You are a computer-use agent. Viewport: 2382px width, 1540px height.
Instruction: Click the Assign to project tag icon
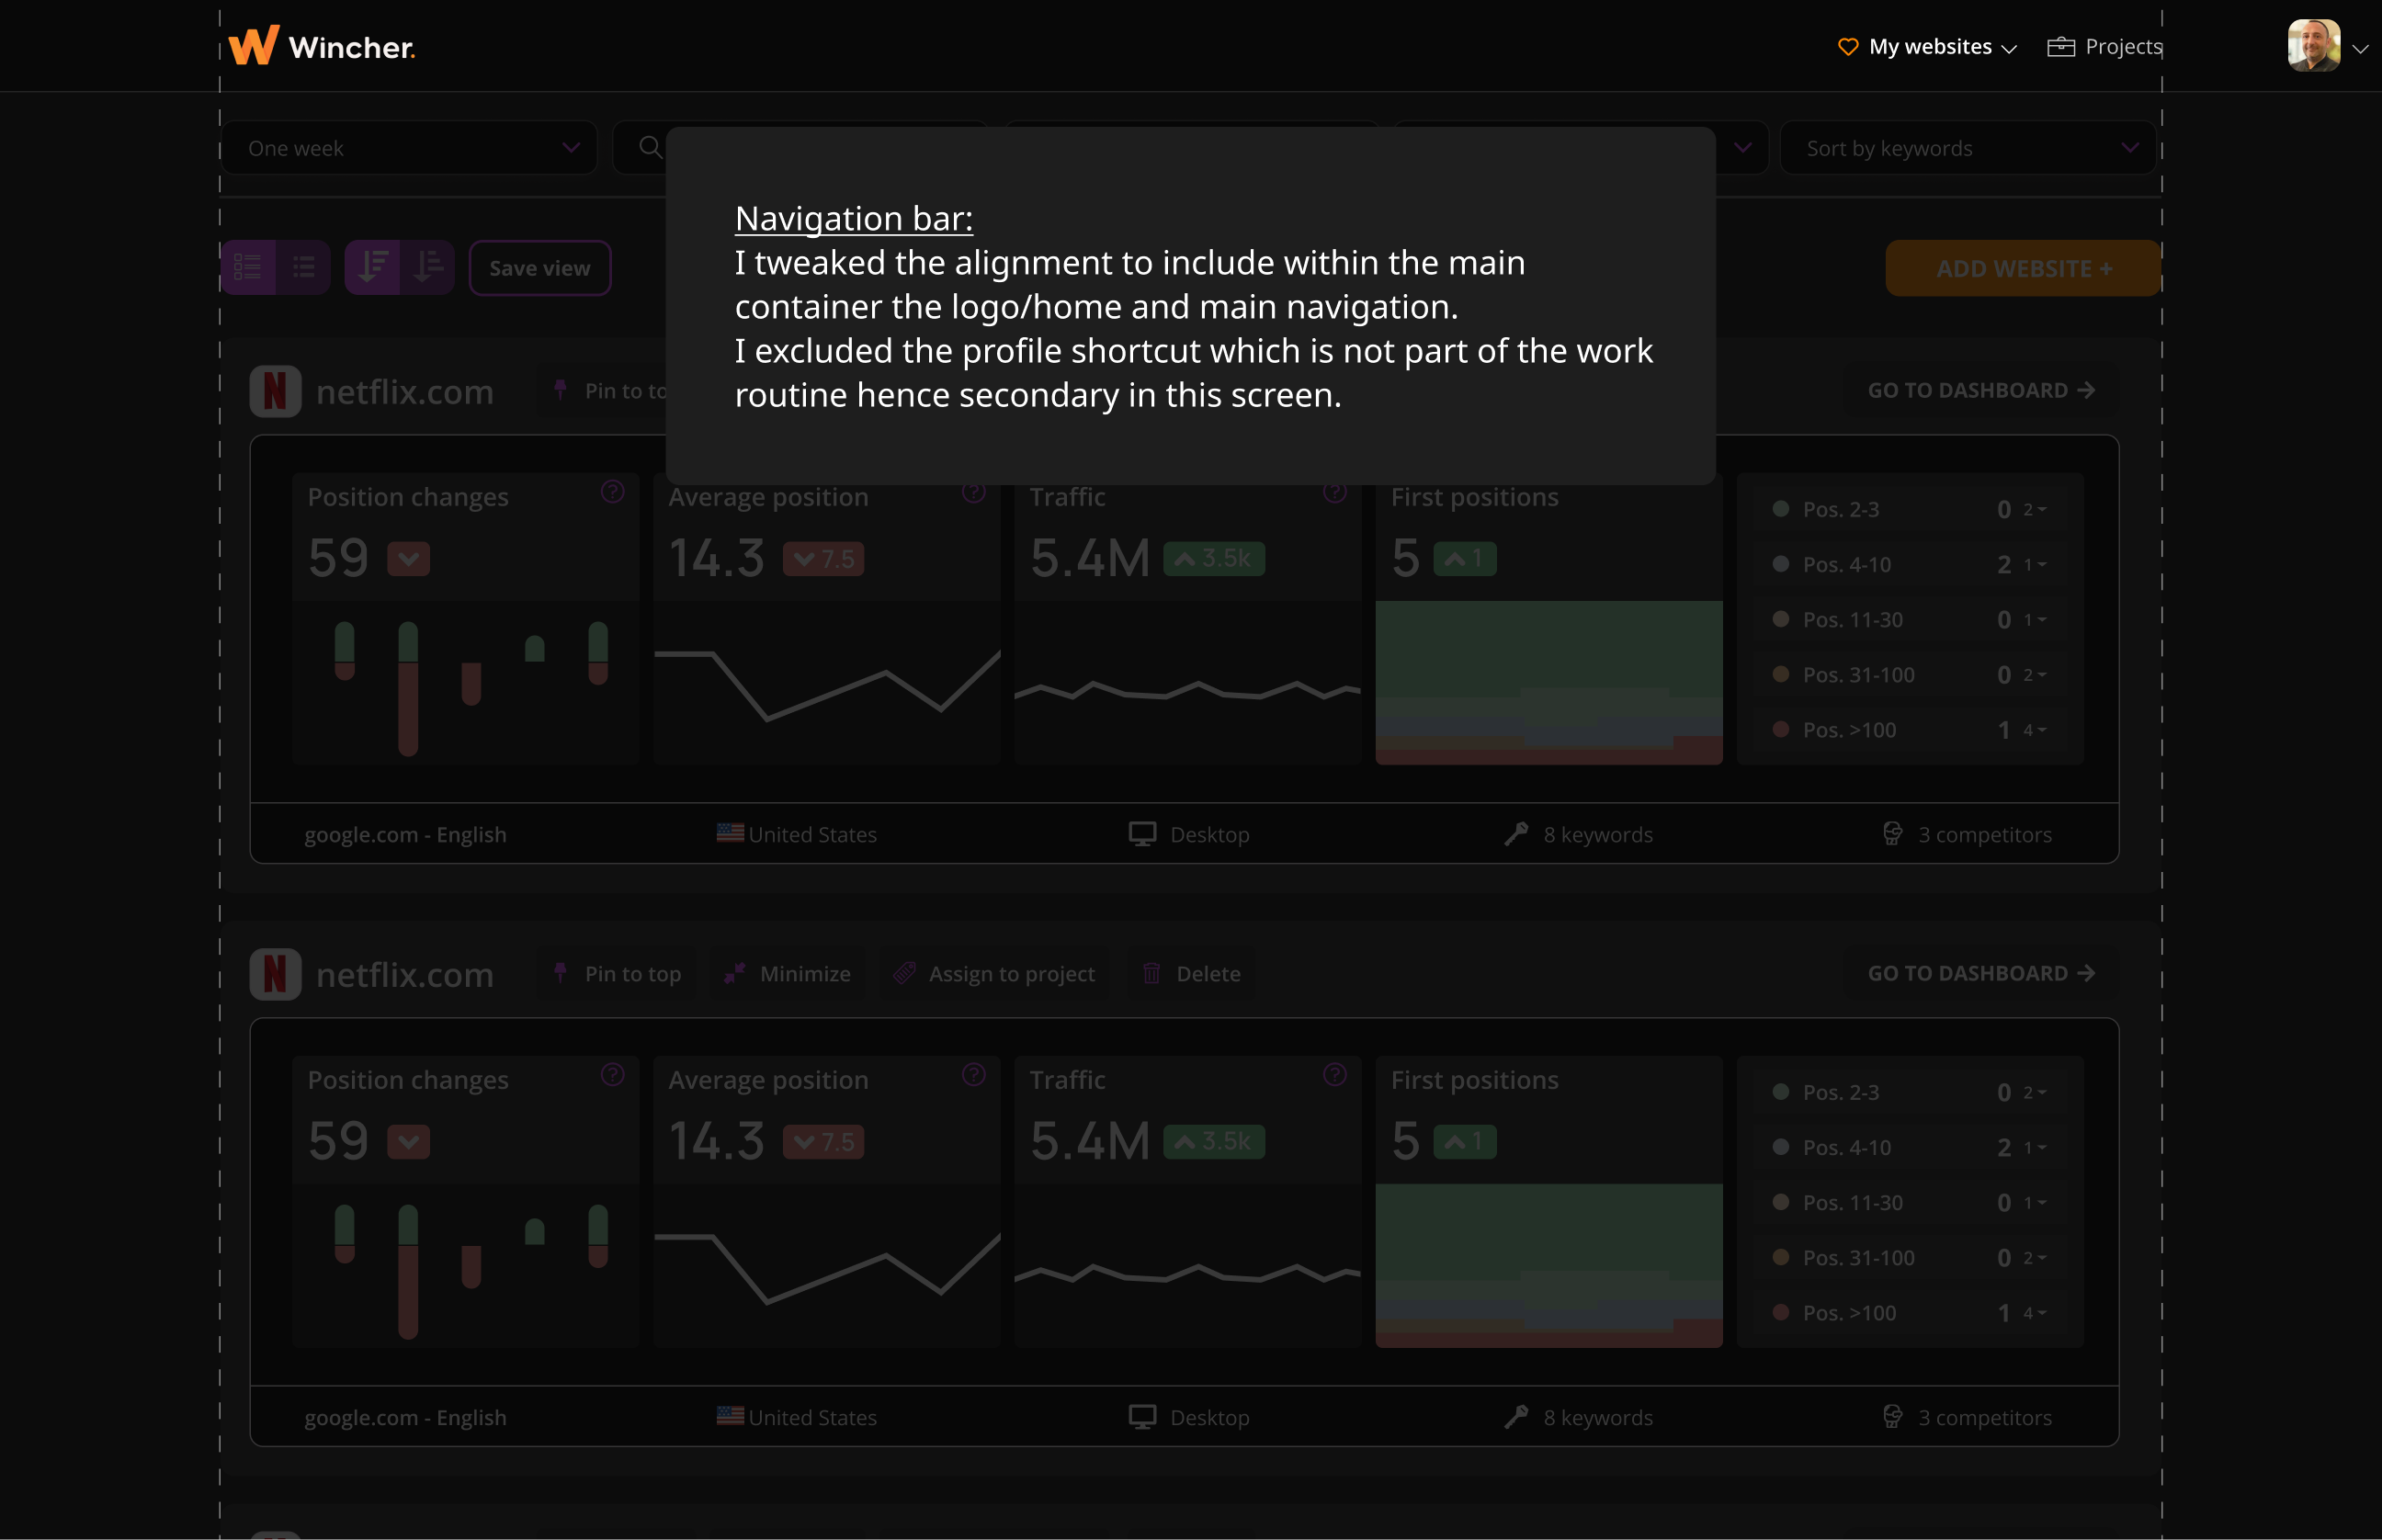pos(904,973)
